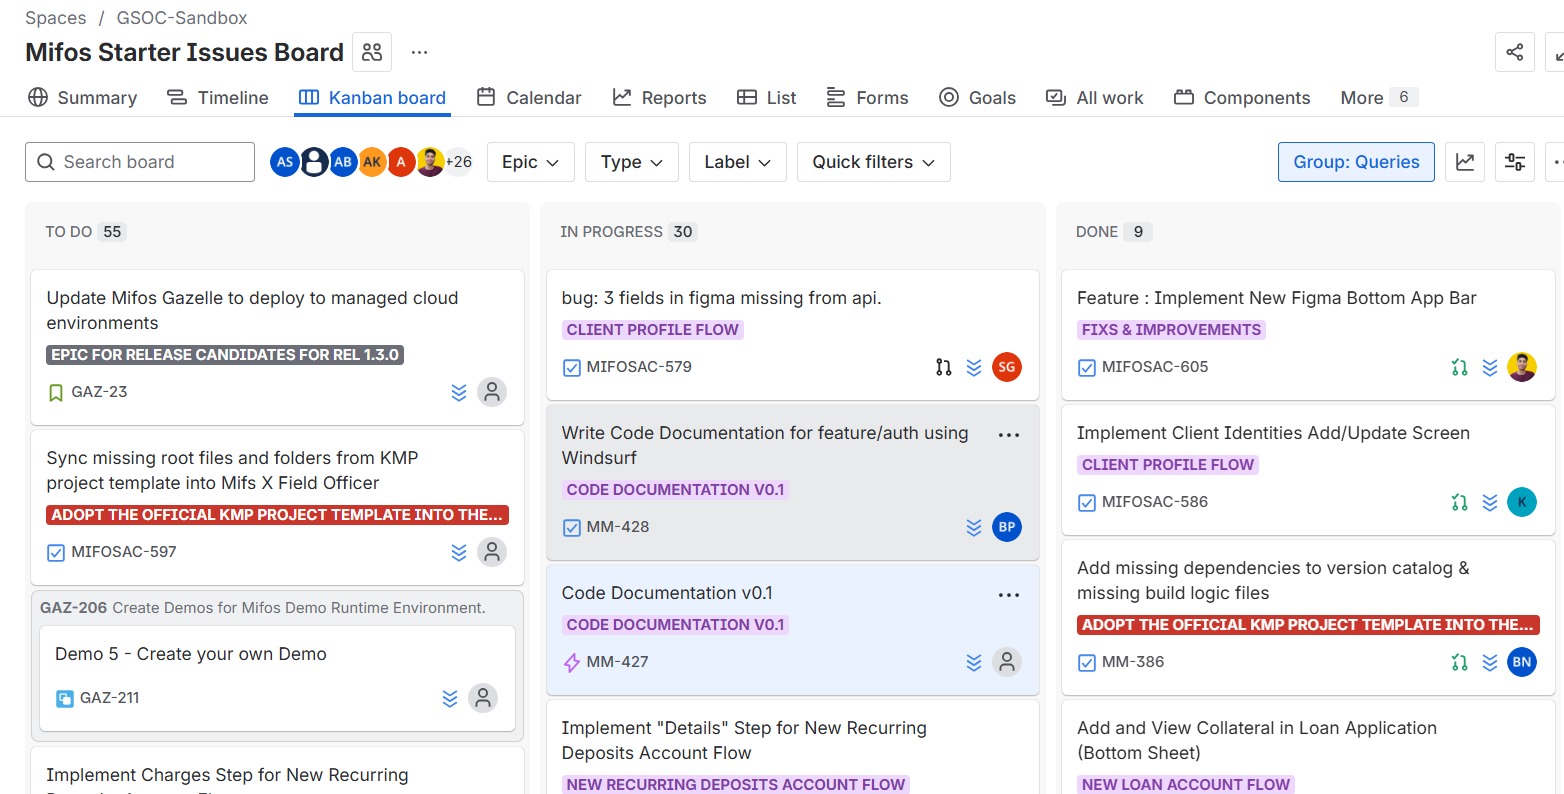Click the task checkbox icon on MIFOSAC-597
Screen dimensions: 1564x794
[x=56, y=552]
